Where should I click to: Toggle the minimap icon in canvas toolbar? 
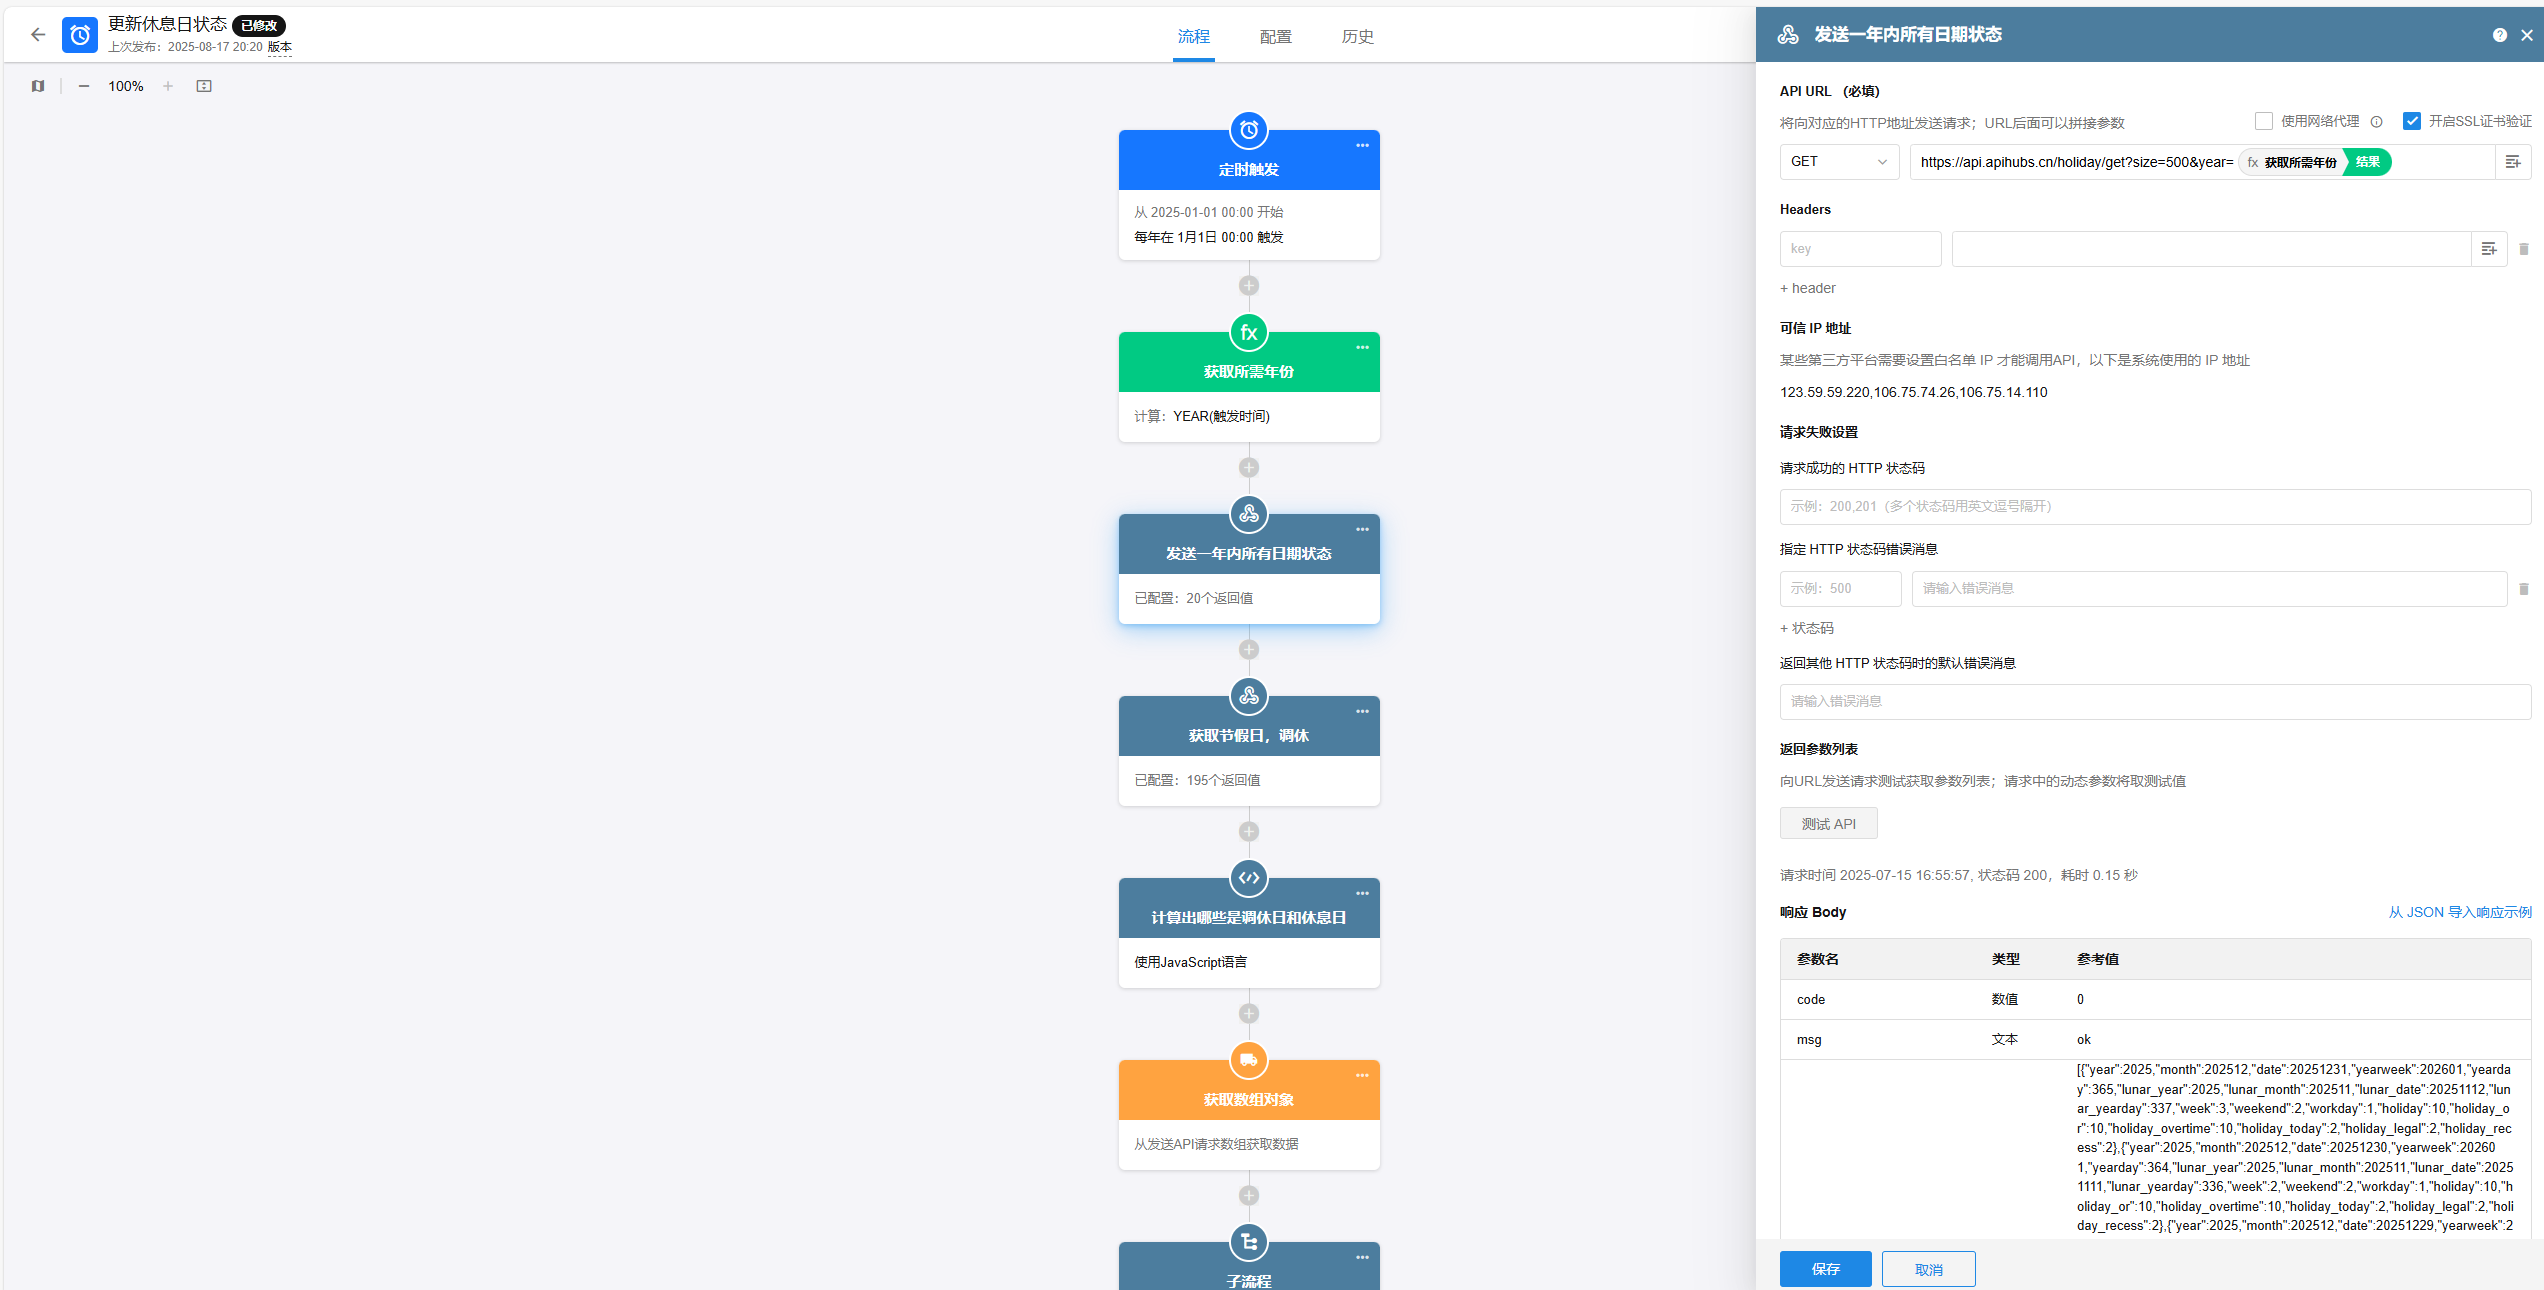[38, 86]
